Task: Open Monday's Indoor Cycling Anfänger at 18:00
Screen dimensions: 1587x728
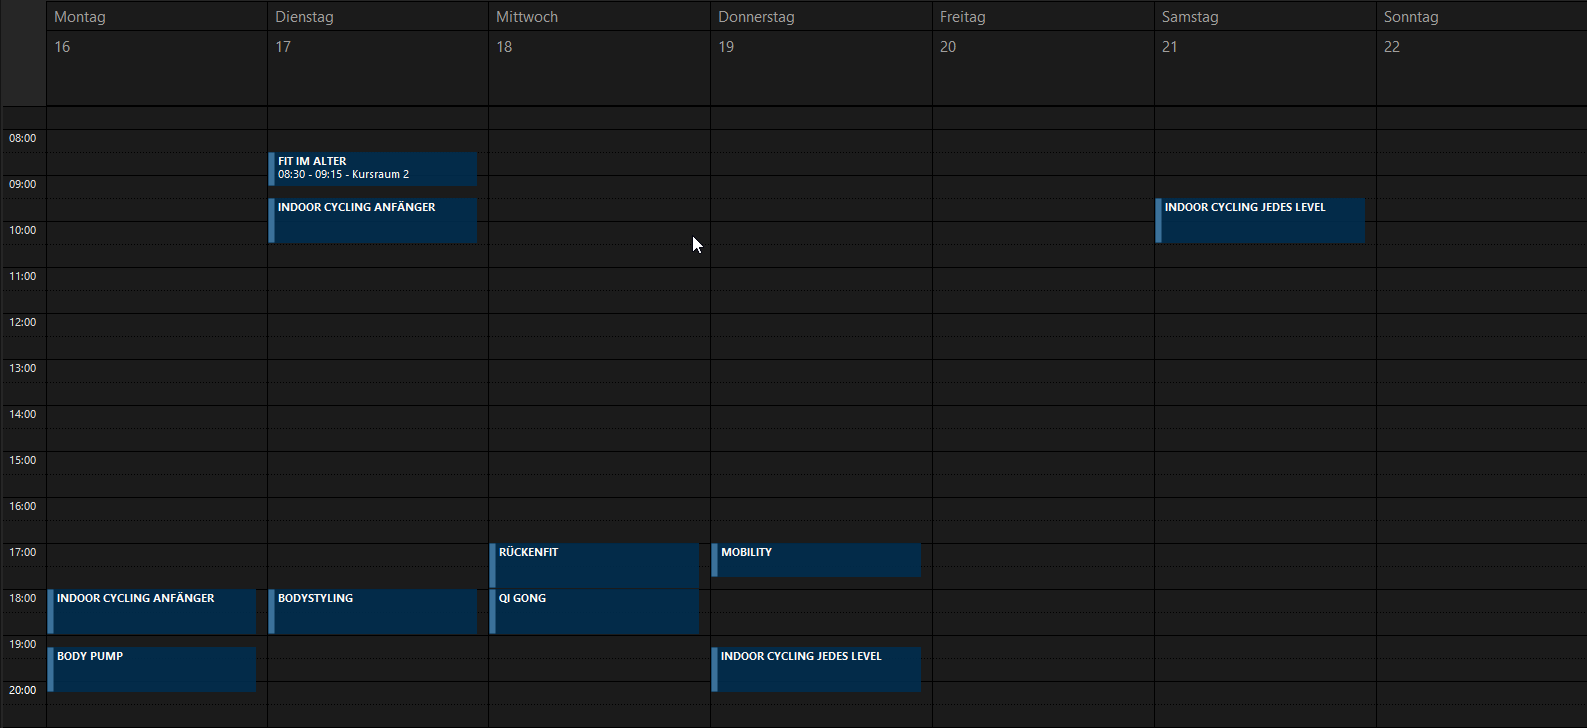Action: (x=152, y=611)
